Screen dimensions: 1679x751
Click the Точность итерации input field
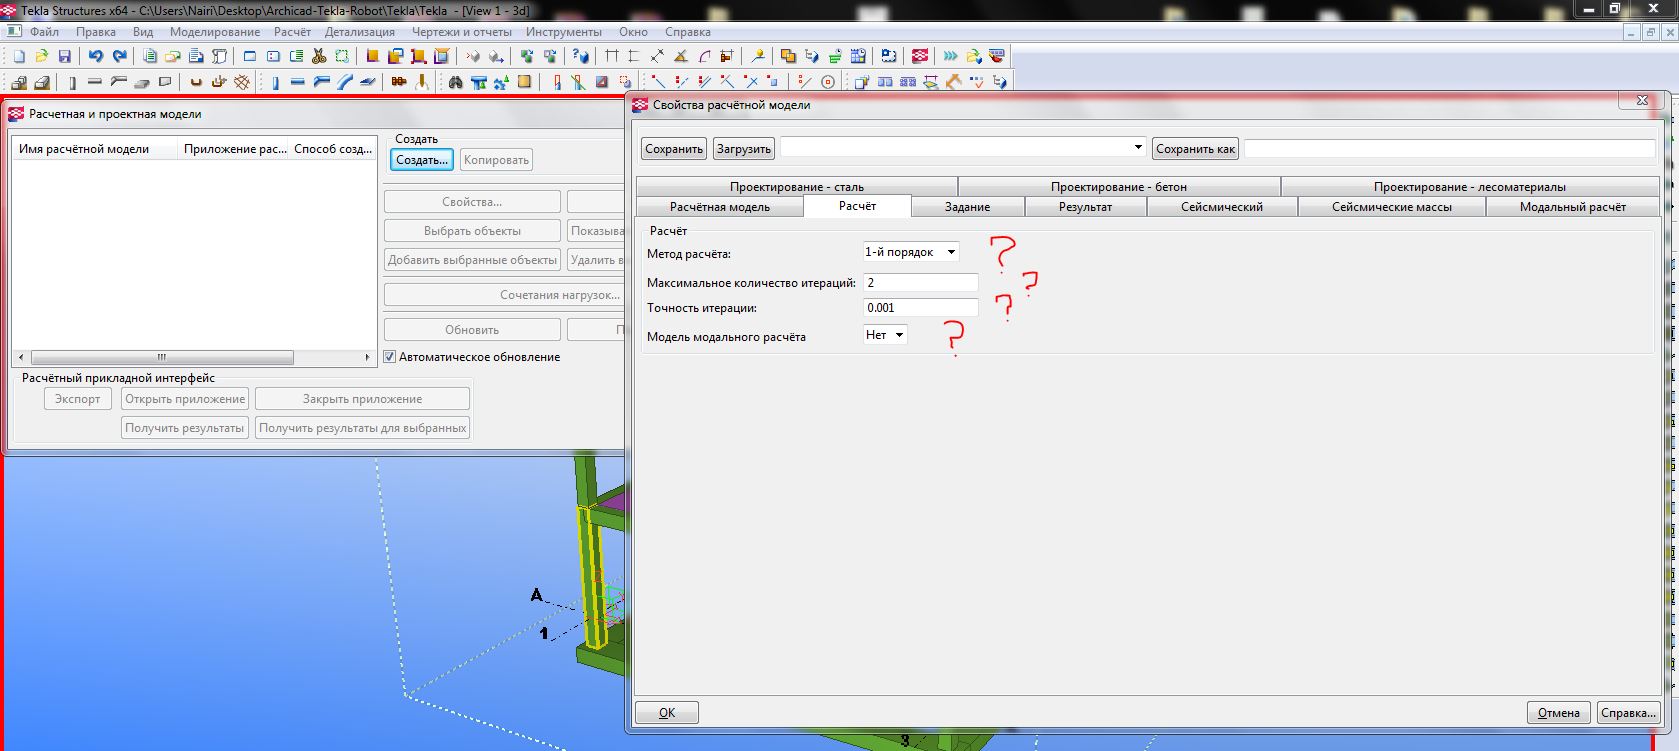click(x=920, y=308)
